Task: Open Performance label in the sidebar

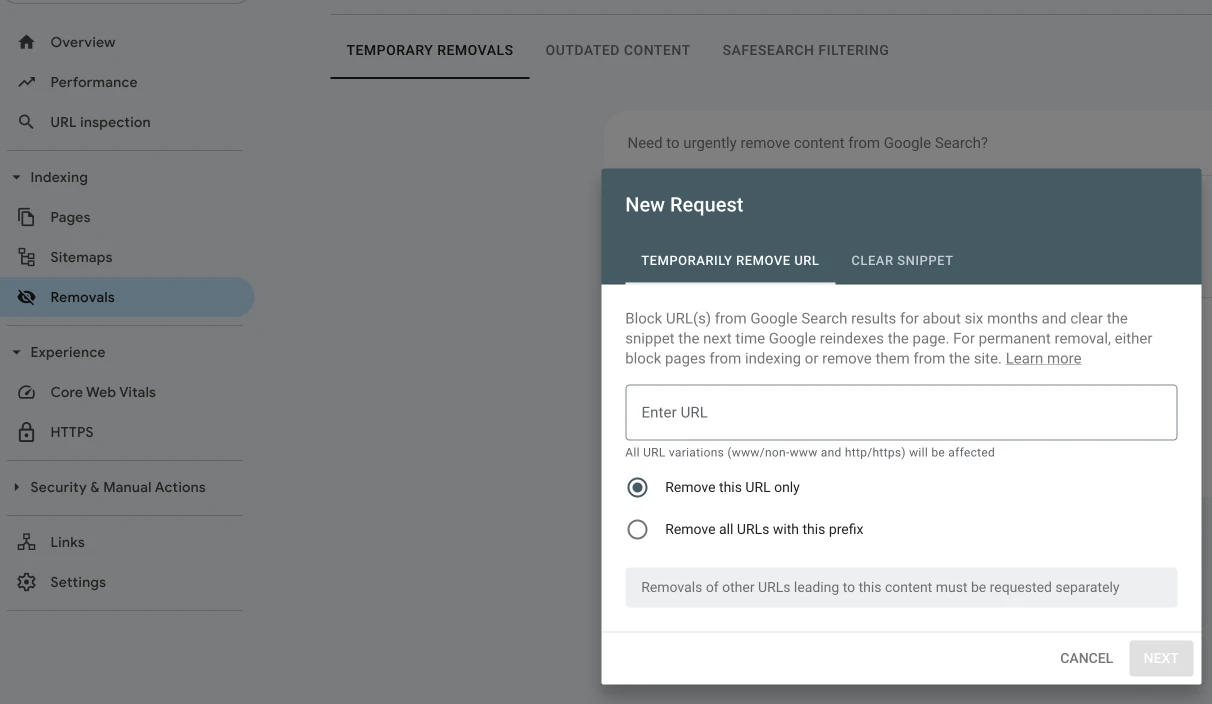Action: pos(94,82)
